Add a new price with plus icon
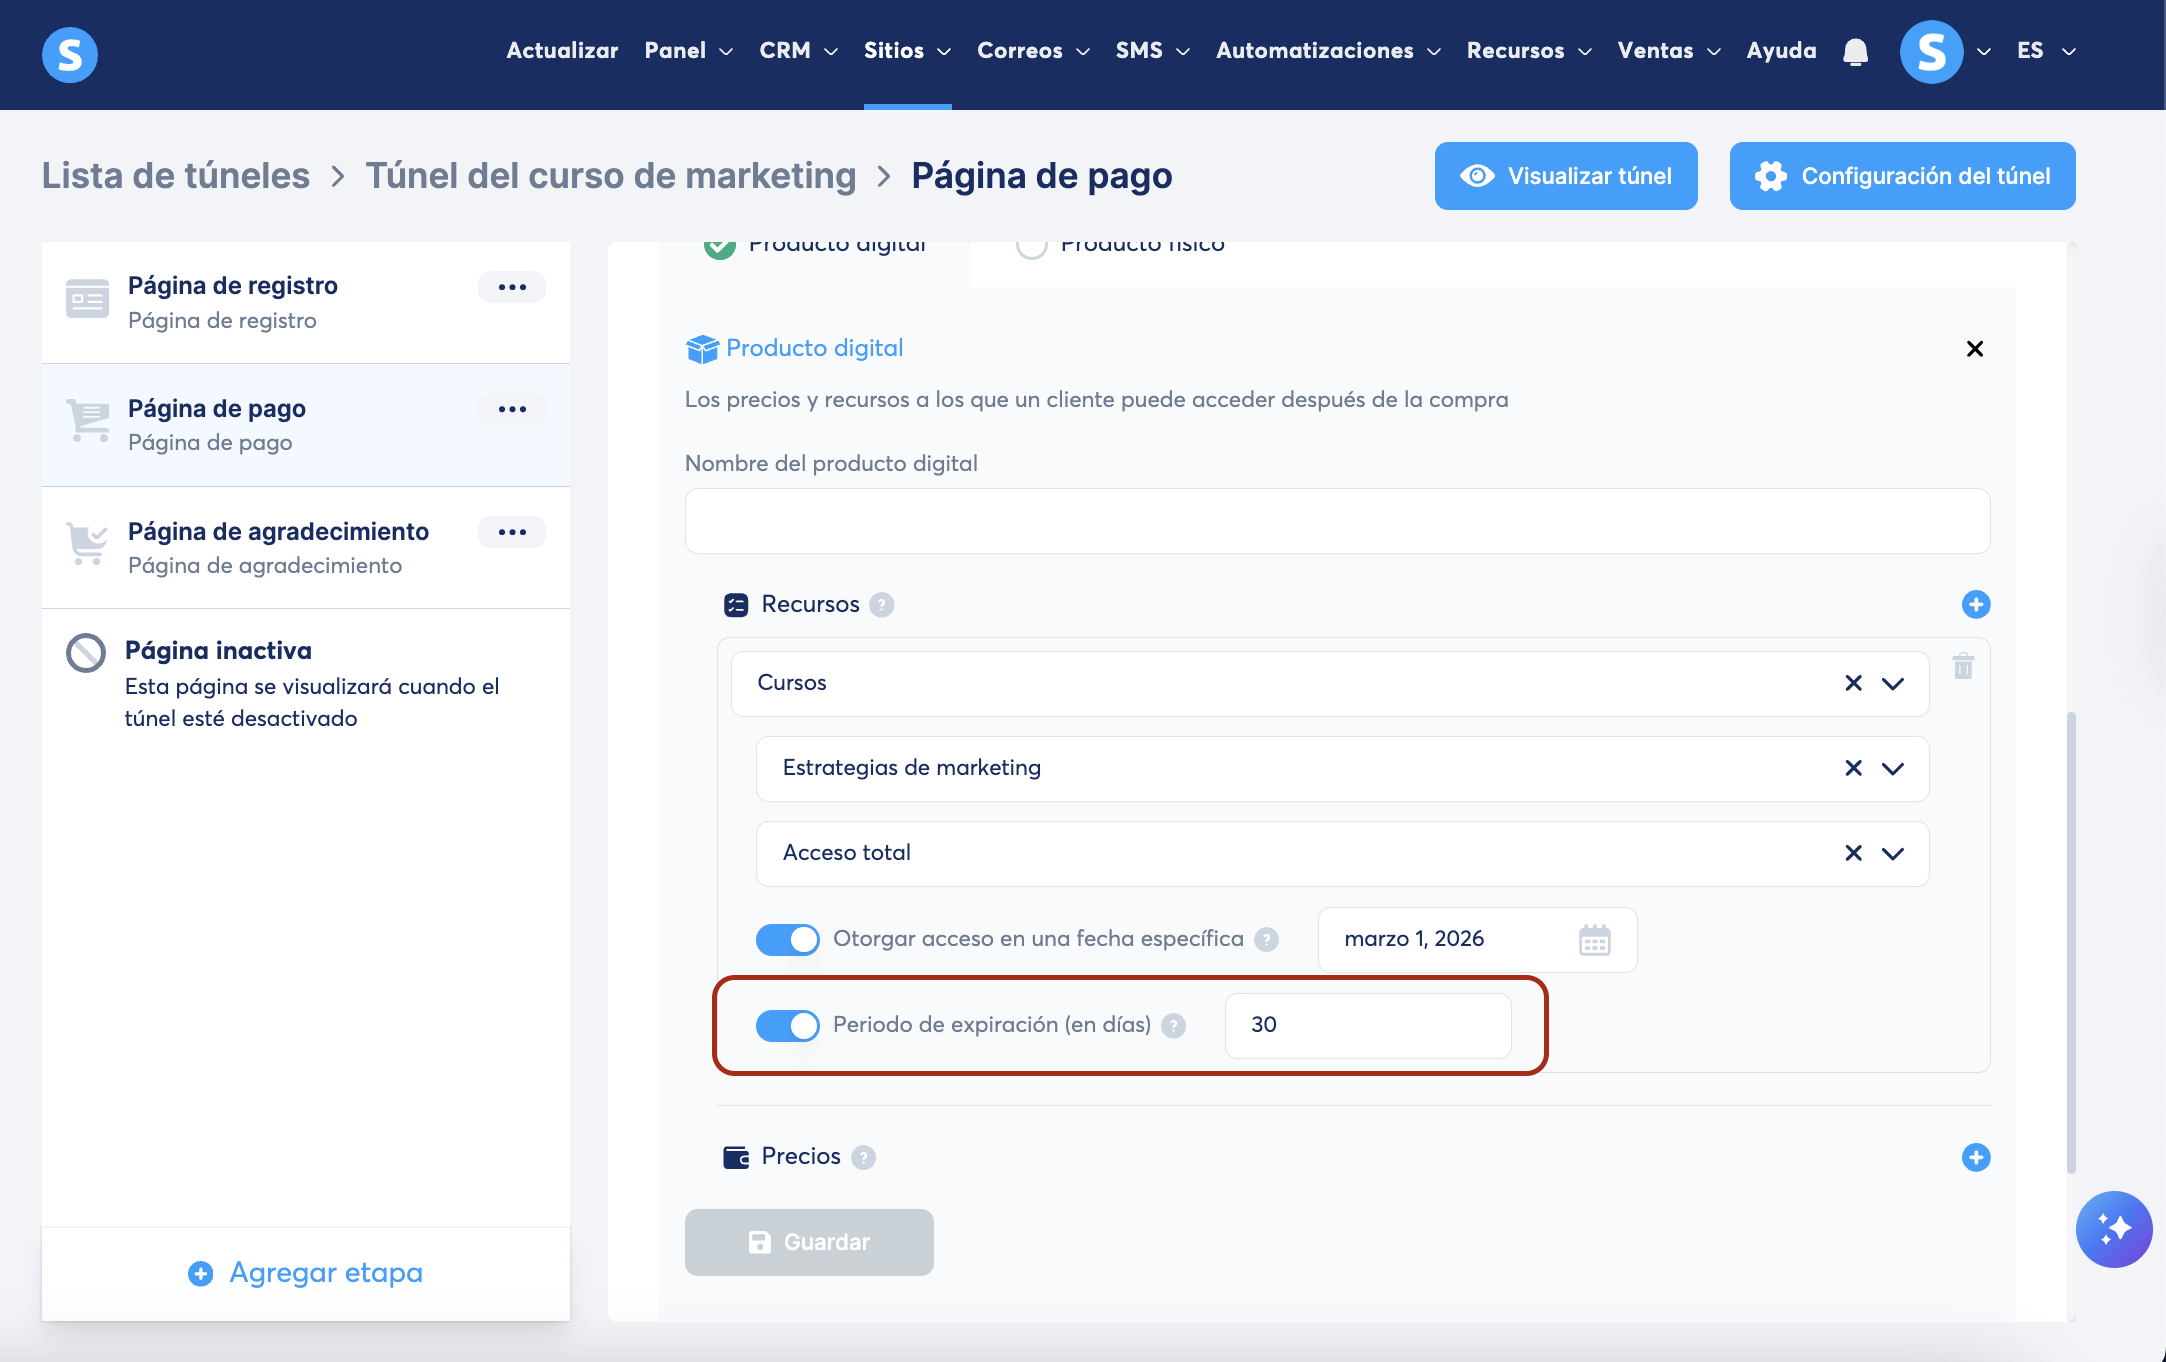This screenshot has width=2166, height=1362. (1975, 1157)
